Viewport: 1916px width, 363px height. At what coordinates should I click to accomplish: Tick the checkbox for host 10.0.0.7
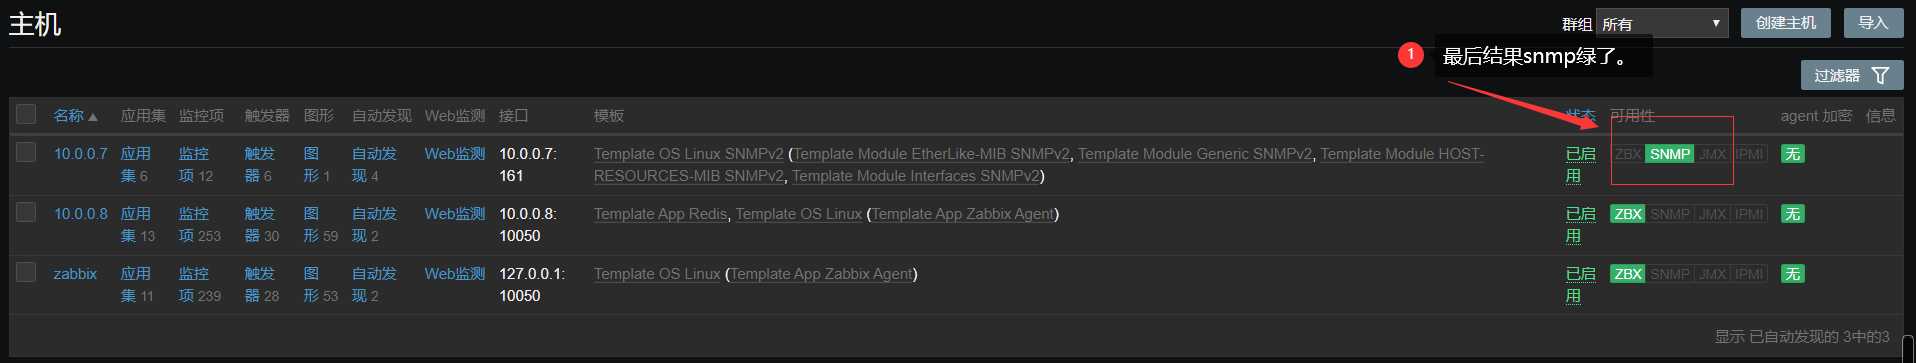(26, 152)
